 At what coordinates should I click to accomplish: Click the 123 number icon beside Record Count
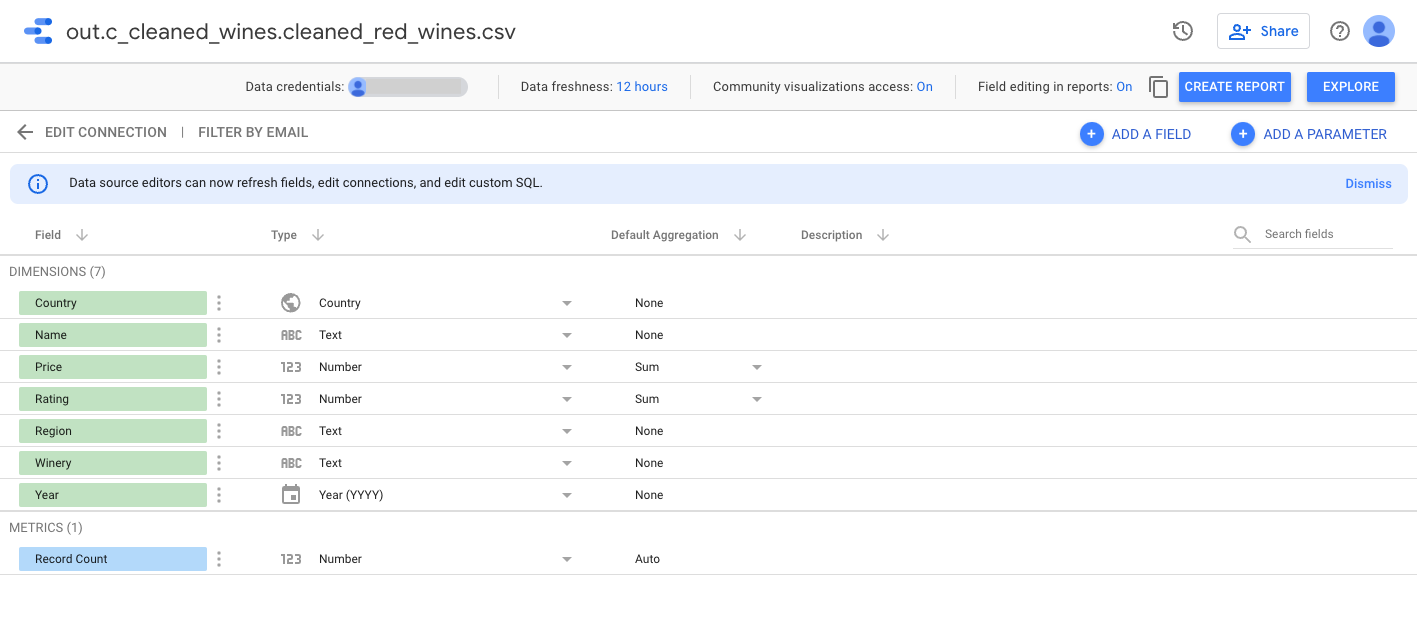tap(291, 558)
